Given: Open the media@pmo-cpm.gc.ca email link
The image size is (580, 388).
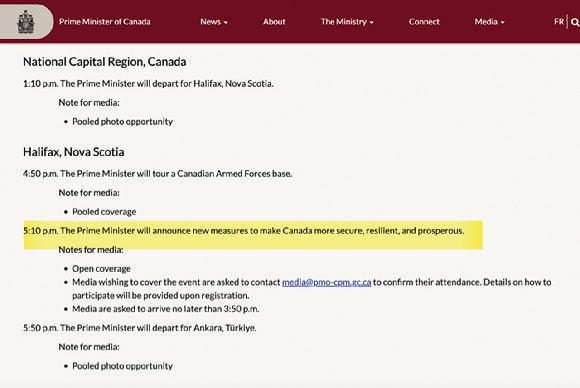Looking at the screenshot, I should (326, 282).
